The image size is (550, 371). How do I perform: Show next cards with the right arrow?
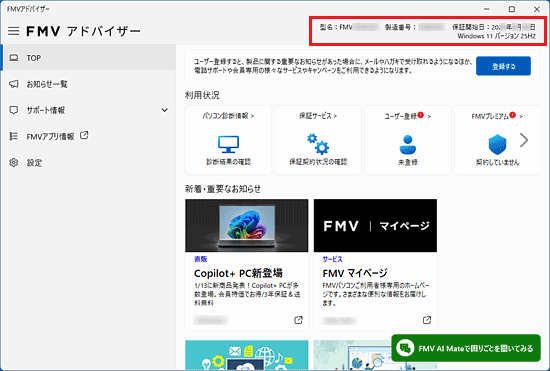(x=524, y=140)
